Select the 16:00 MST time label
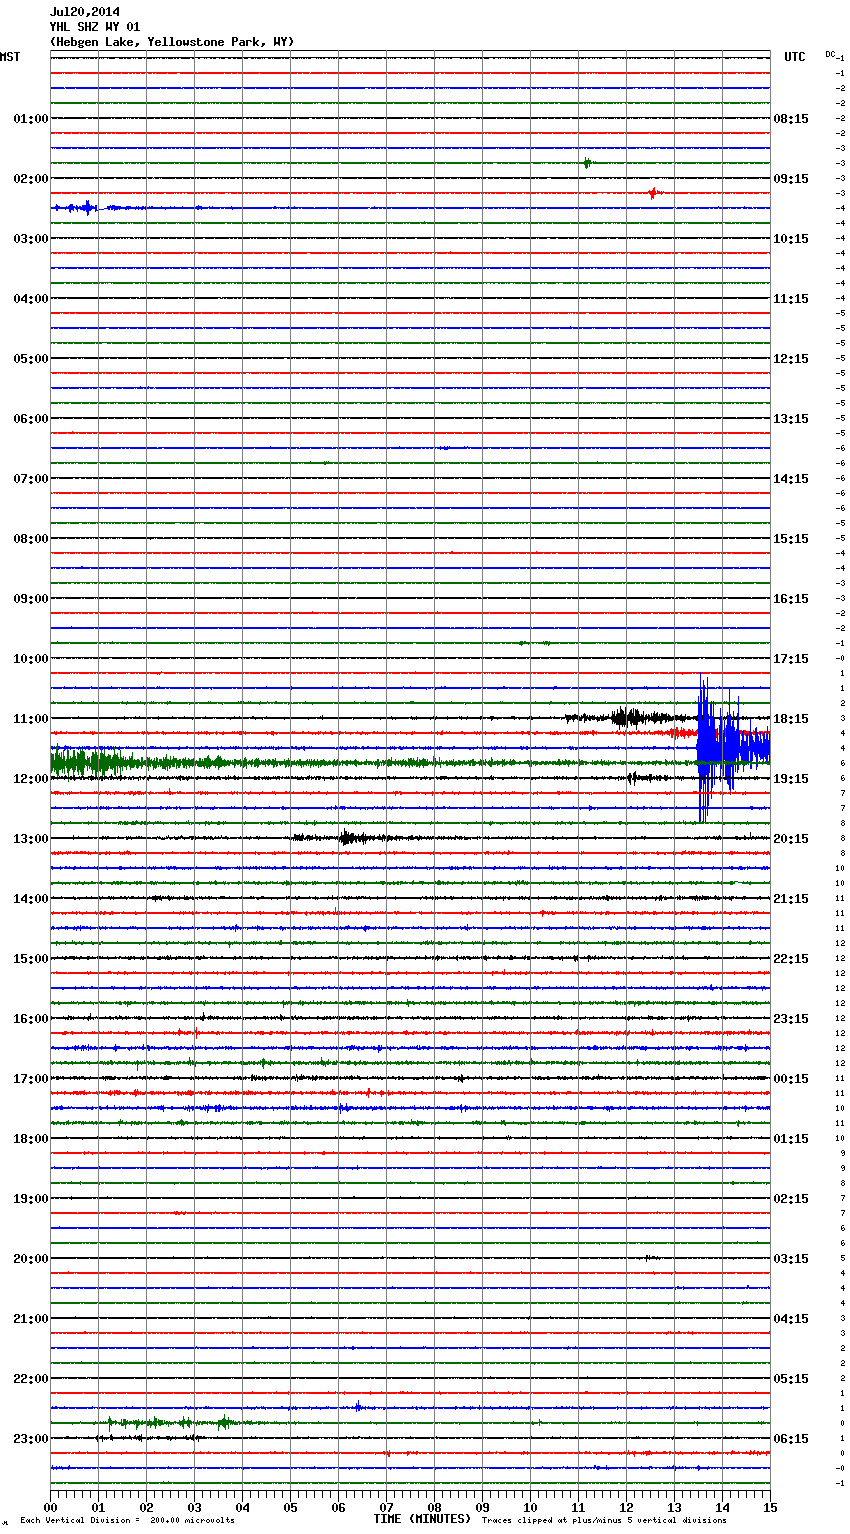 coord(31,1019)
